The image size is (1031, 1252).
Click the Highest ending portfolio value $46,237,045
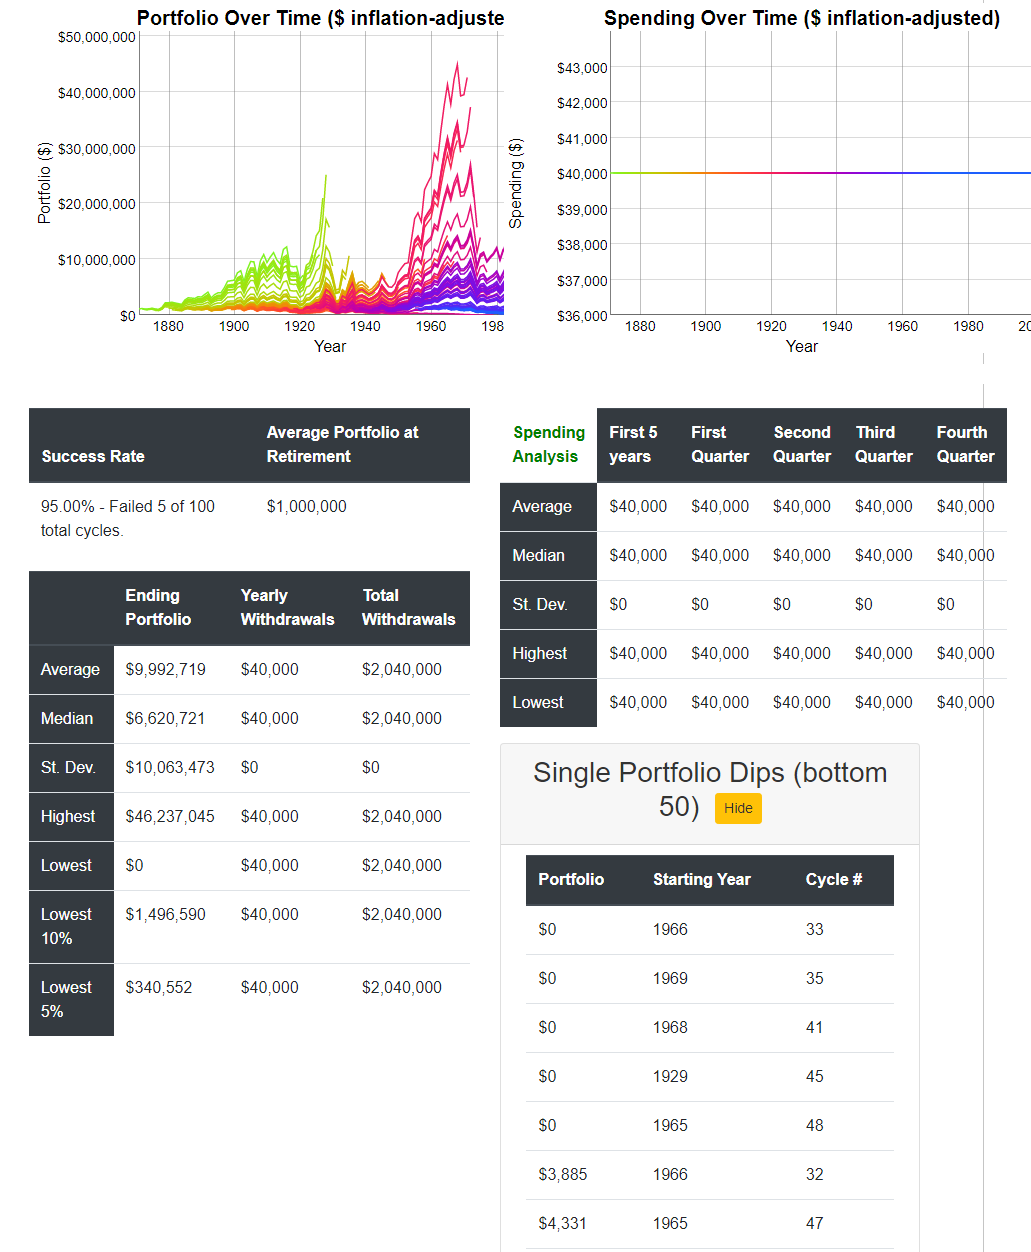pyautogui.click(x=170, y=816)
